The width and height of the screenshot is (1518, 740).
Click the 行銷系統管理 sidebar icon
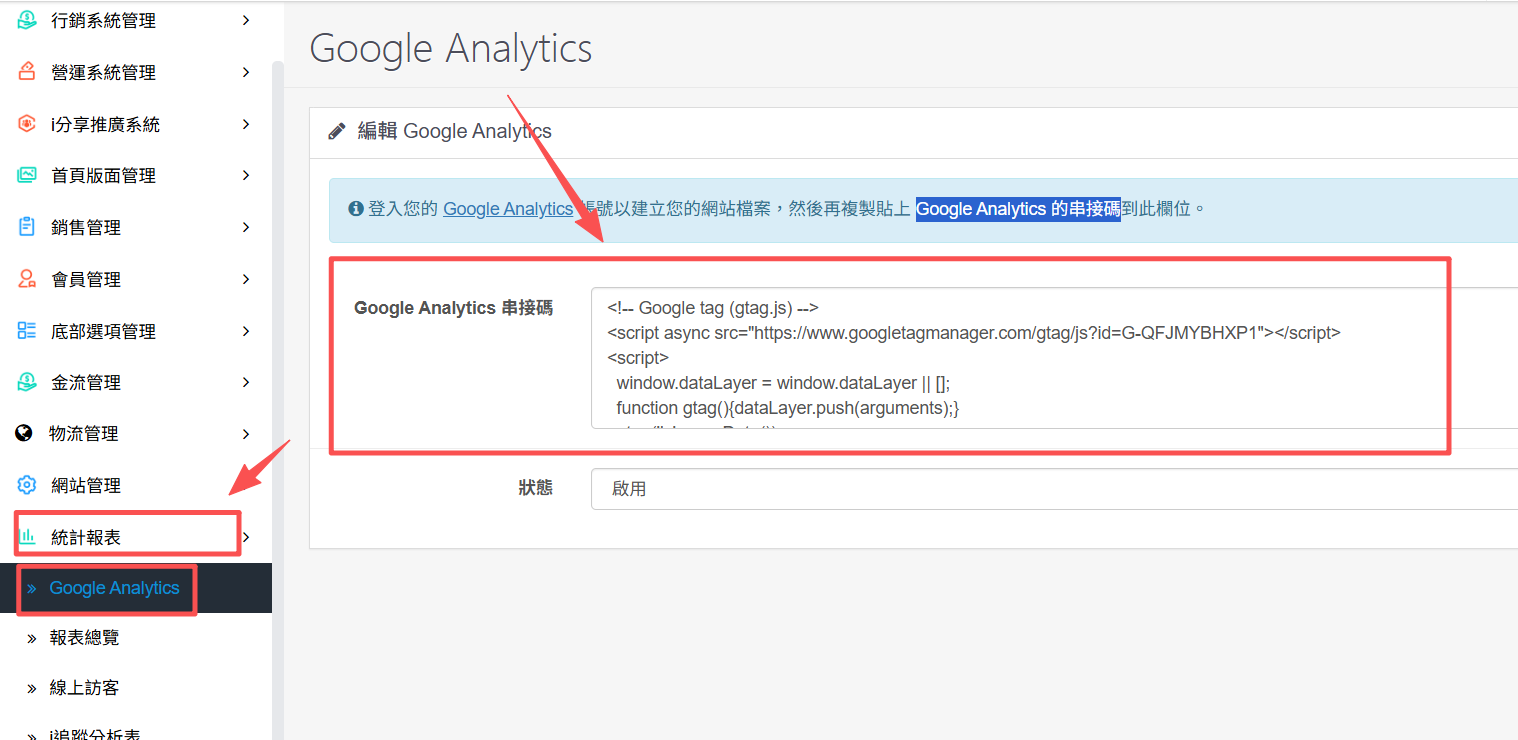coord(27,20)
